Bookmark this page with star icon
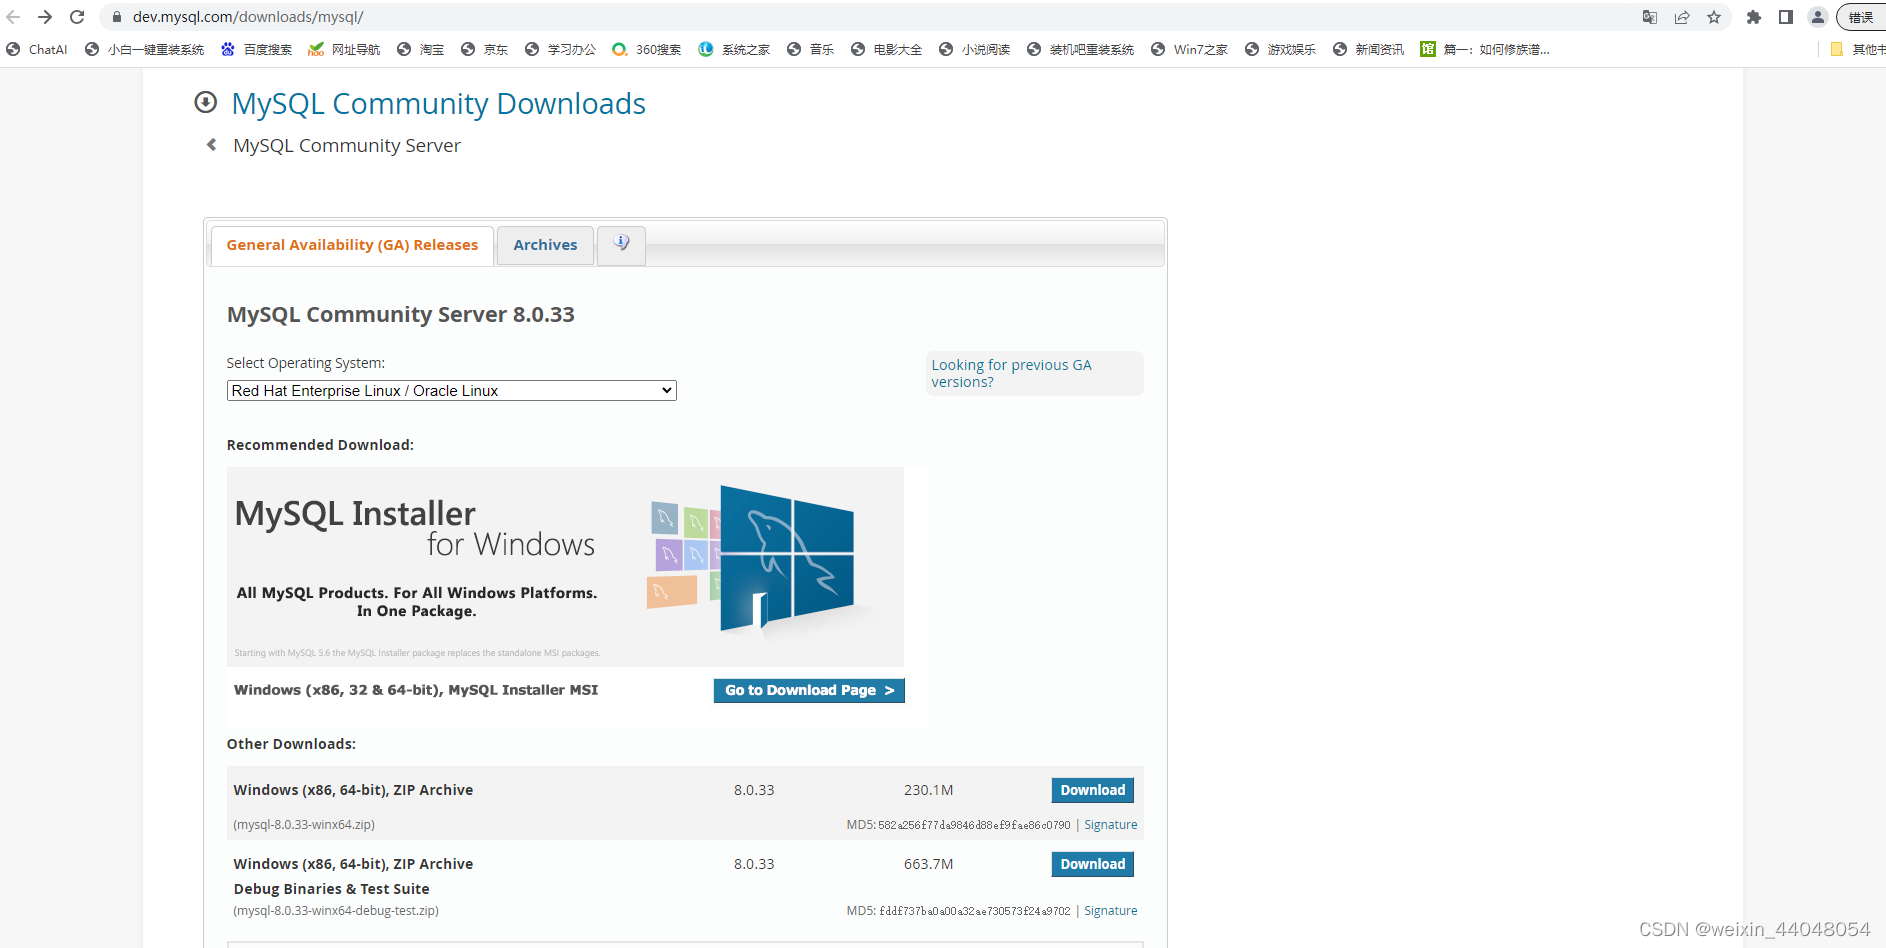 [1714, 17]
